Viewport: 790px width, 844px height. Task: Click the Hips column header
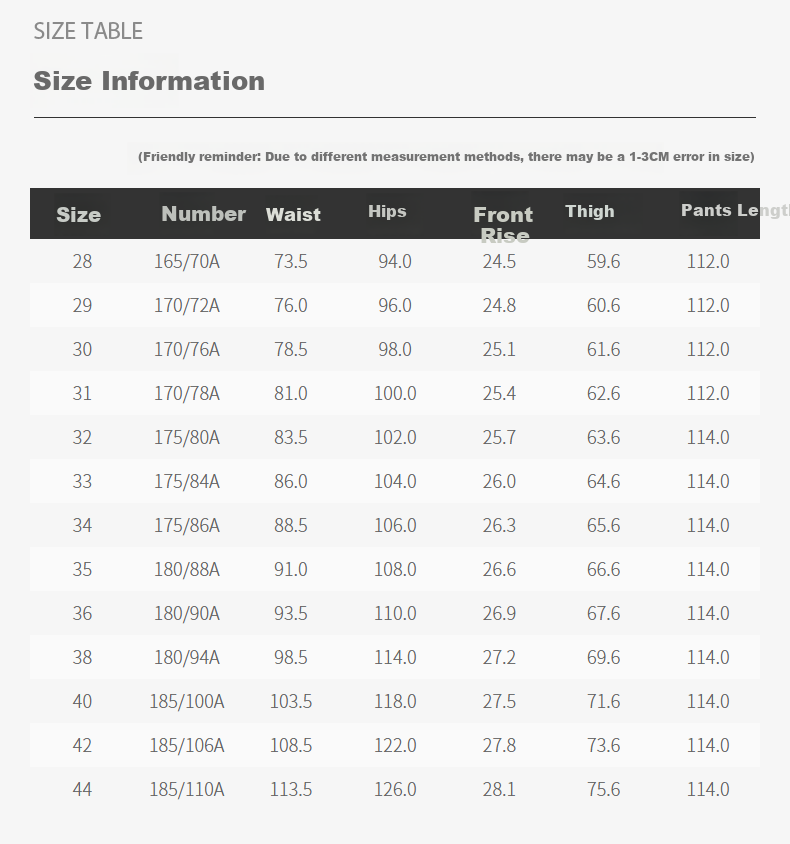pos(387,211)
